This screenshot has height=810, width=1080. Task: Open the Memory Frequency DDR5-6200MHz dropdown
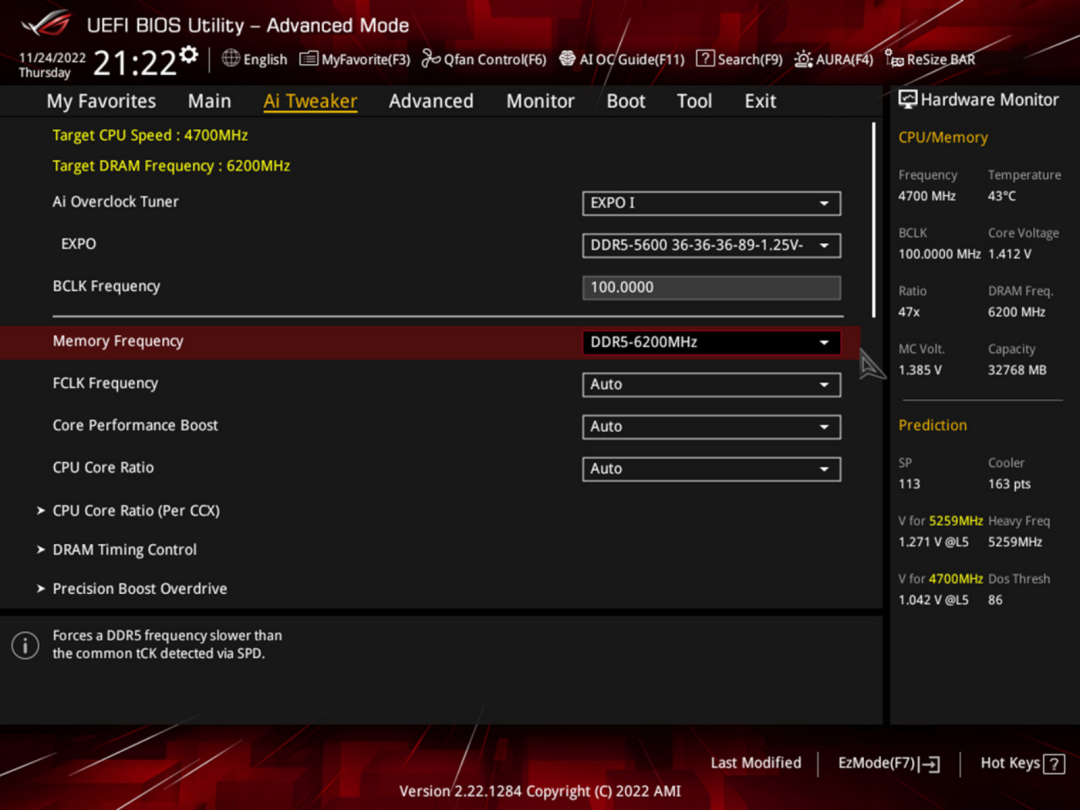pos(711,342)
